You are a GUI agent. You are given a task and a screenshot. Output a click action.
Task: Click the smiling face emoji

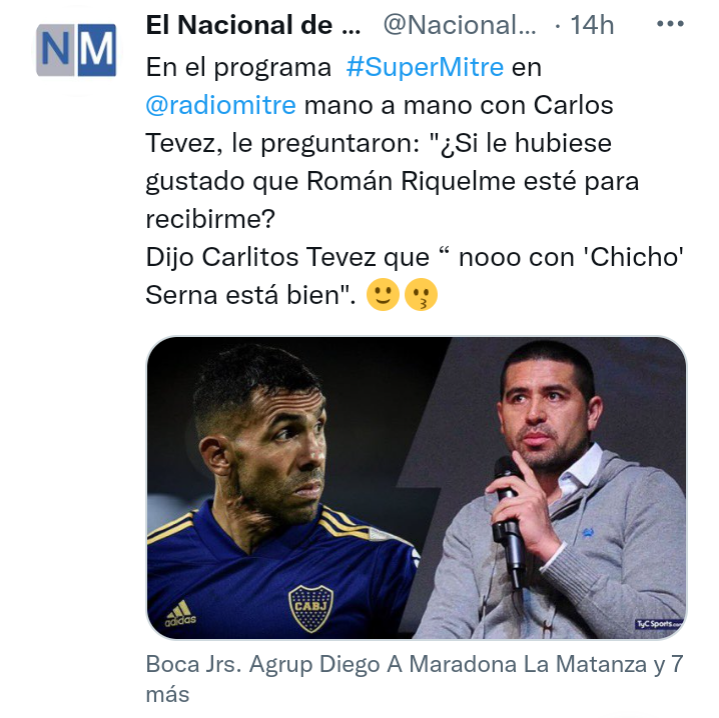pos(383,294)
